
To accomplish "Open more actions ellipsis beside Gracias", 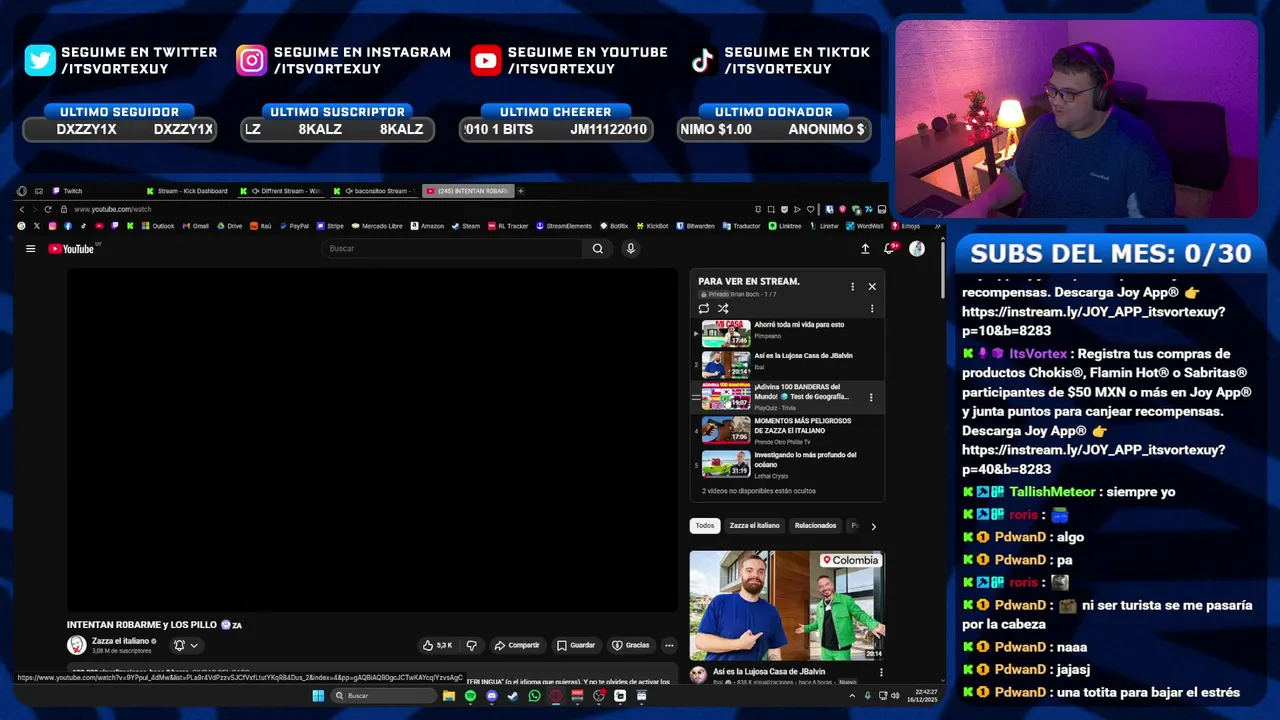I will (669, 645).
